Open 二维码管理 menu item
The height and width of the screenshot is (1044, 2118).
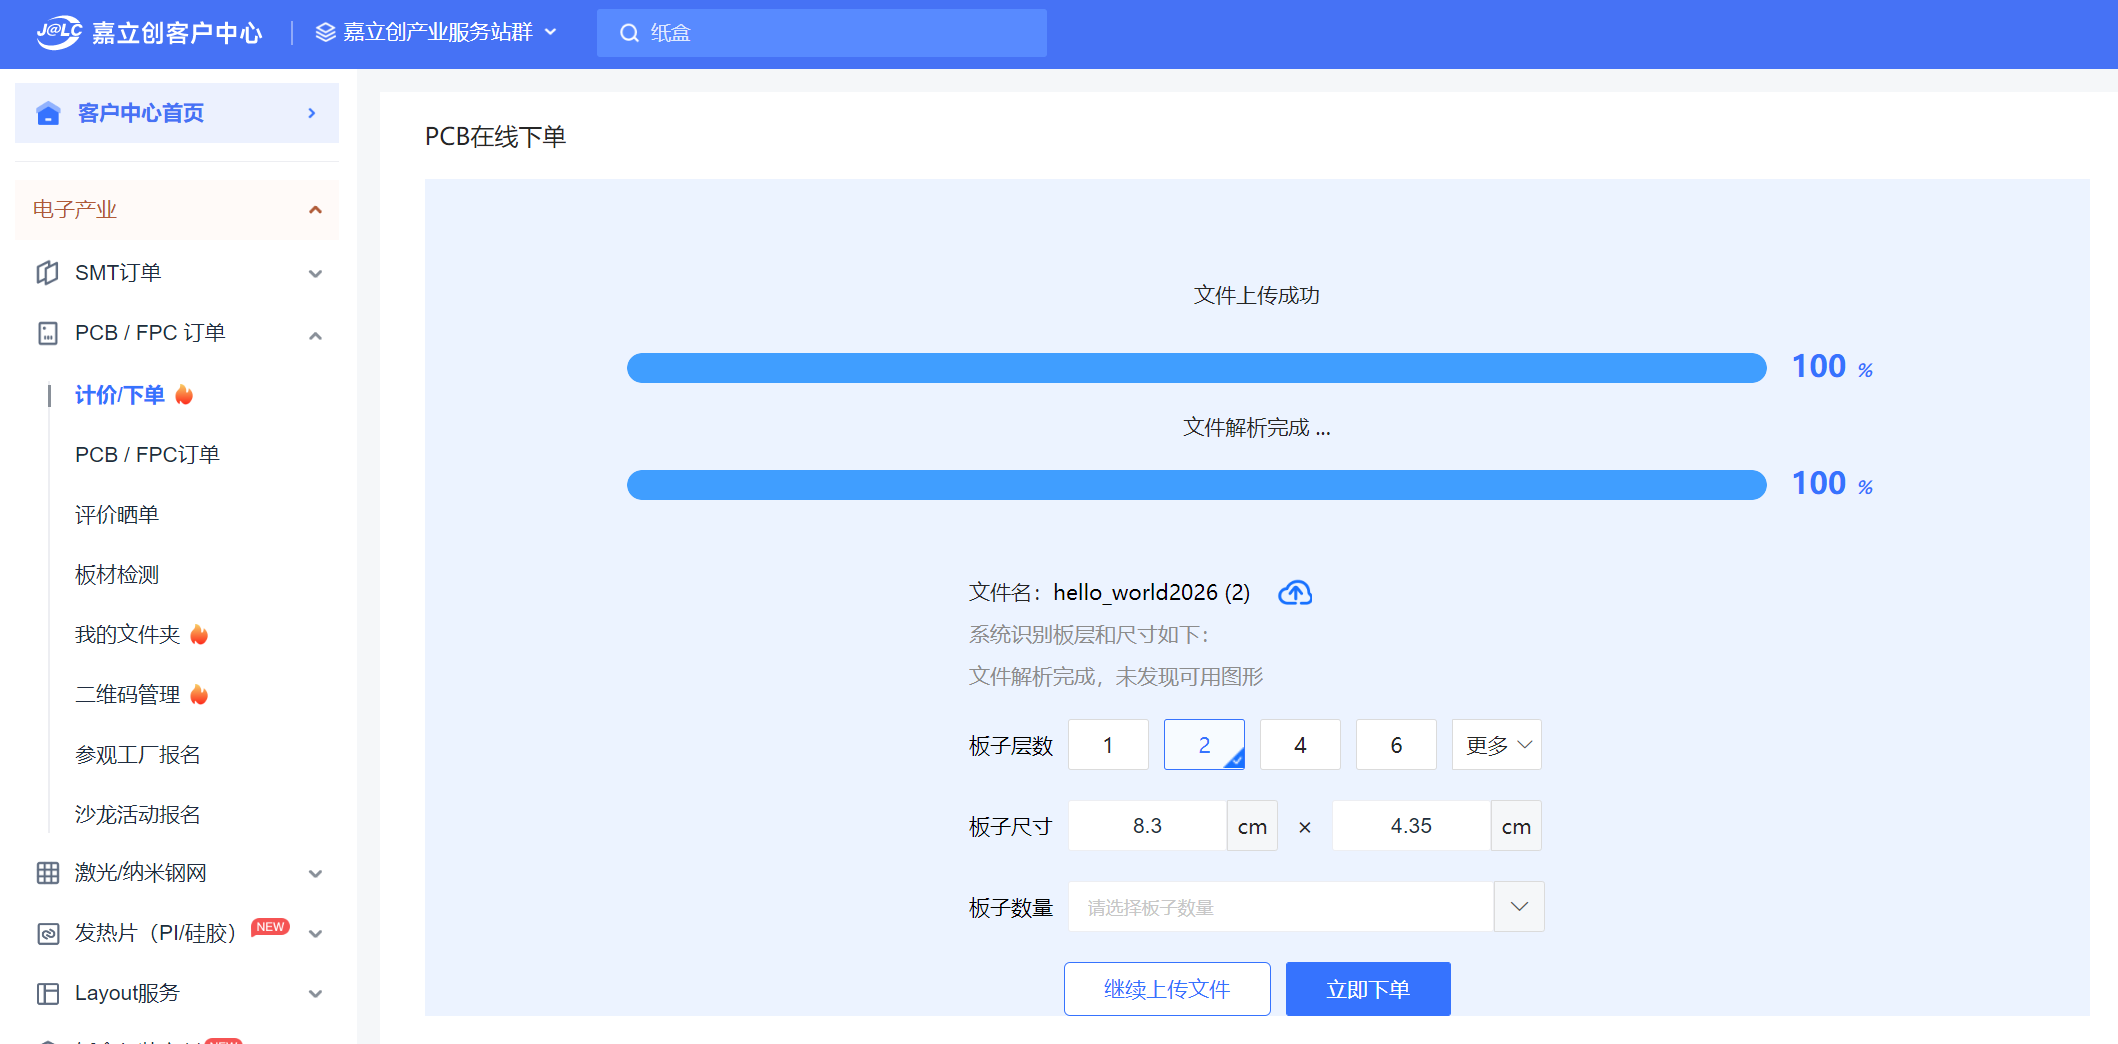(128, 695)
